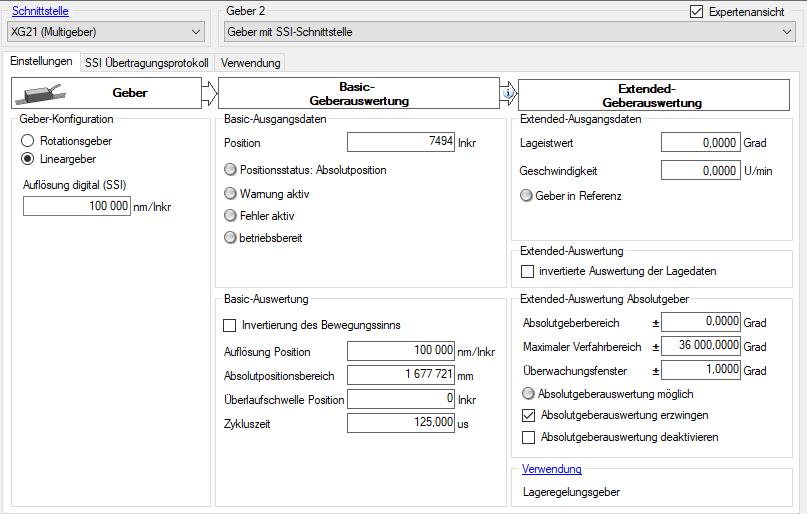Image resolution: width=807 pixels, height=514 pixels.
Task: Click the Maximaler Verfahrbereich value field
Action: point(702,346)
